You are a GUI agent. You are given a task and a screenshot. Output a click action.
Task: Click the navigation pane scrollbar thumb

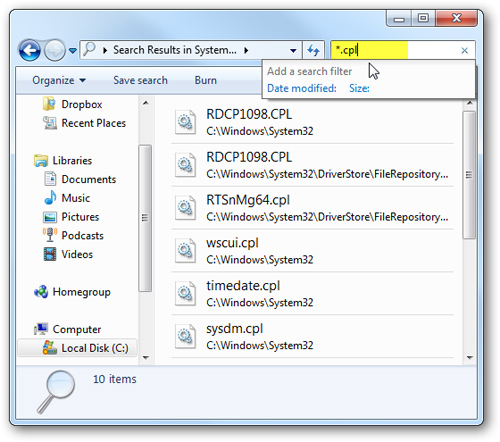coord(145,218)
